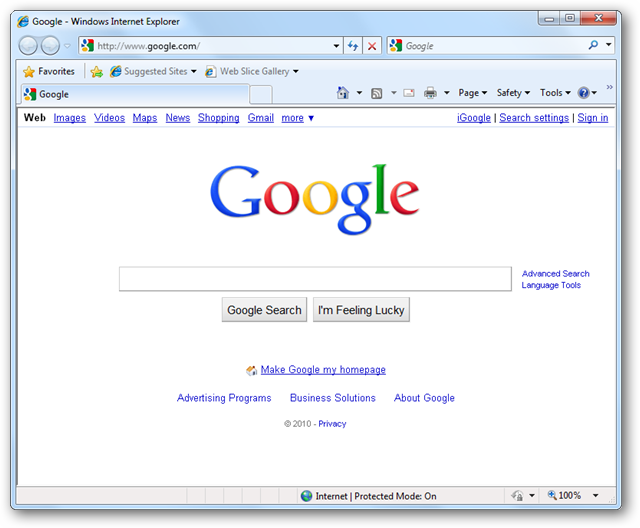Screen dimensions: 640x528
Task: Expand Google's 'more' navigation dropdown
Action: tap(297, 118)
